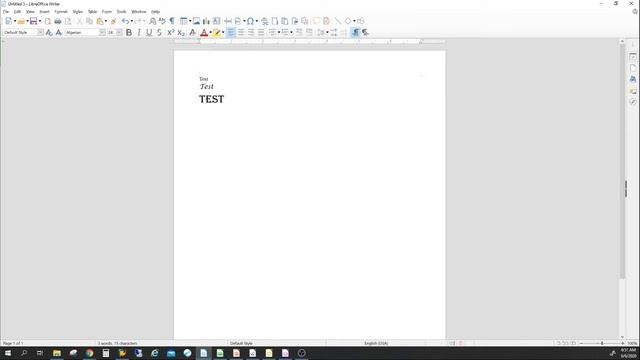
Task: Open the Edit menu
Action: coord(17,12)
